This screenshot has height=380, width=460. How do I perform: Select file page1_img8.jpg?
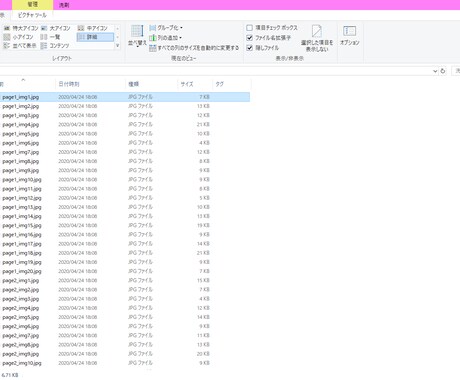coord(125,161)
